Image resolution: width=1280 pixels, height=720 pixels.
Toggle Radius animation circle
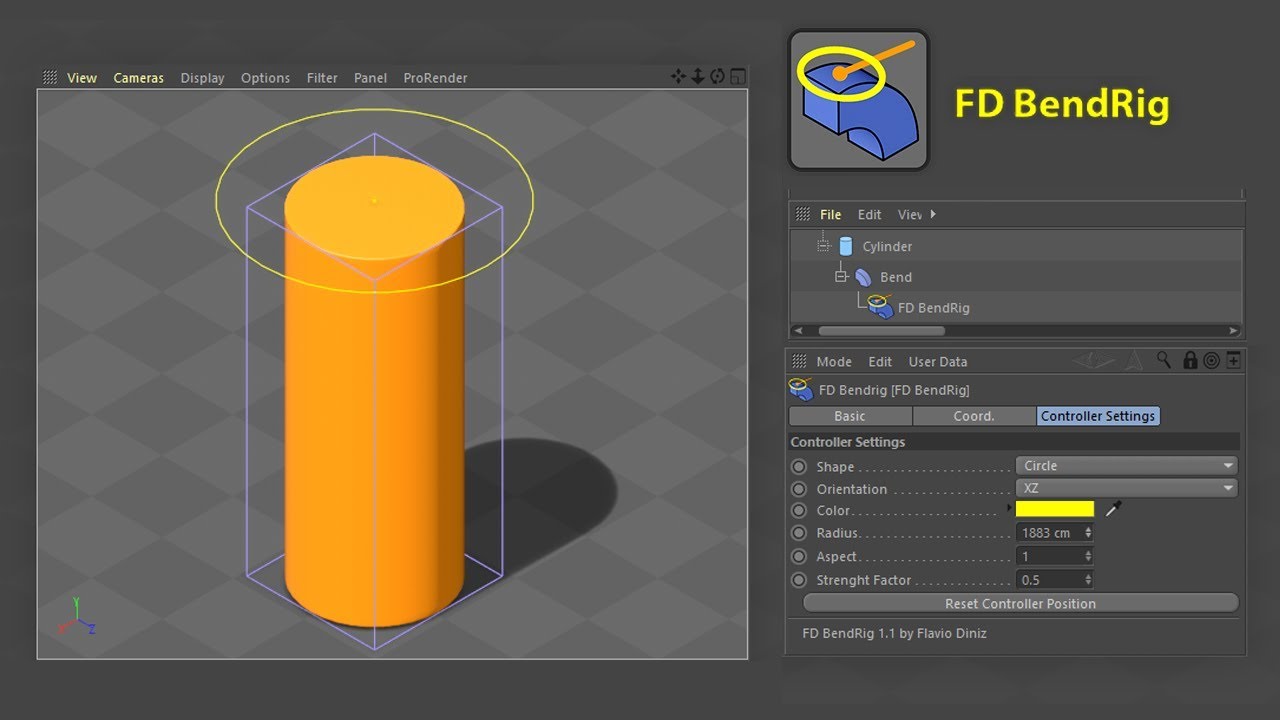pyautogui.click(x=798, y=533)
